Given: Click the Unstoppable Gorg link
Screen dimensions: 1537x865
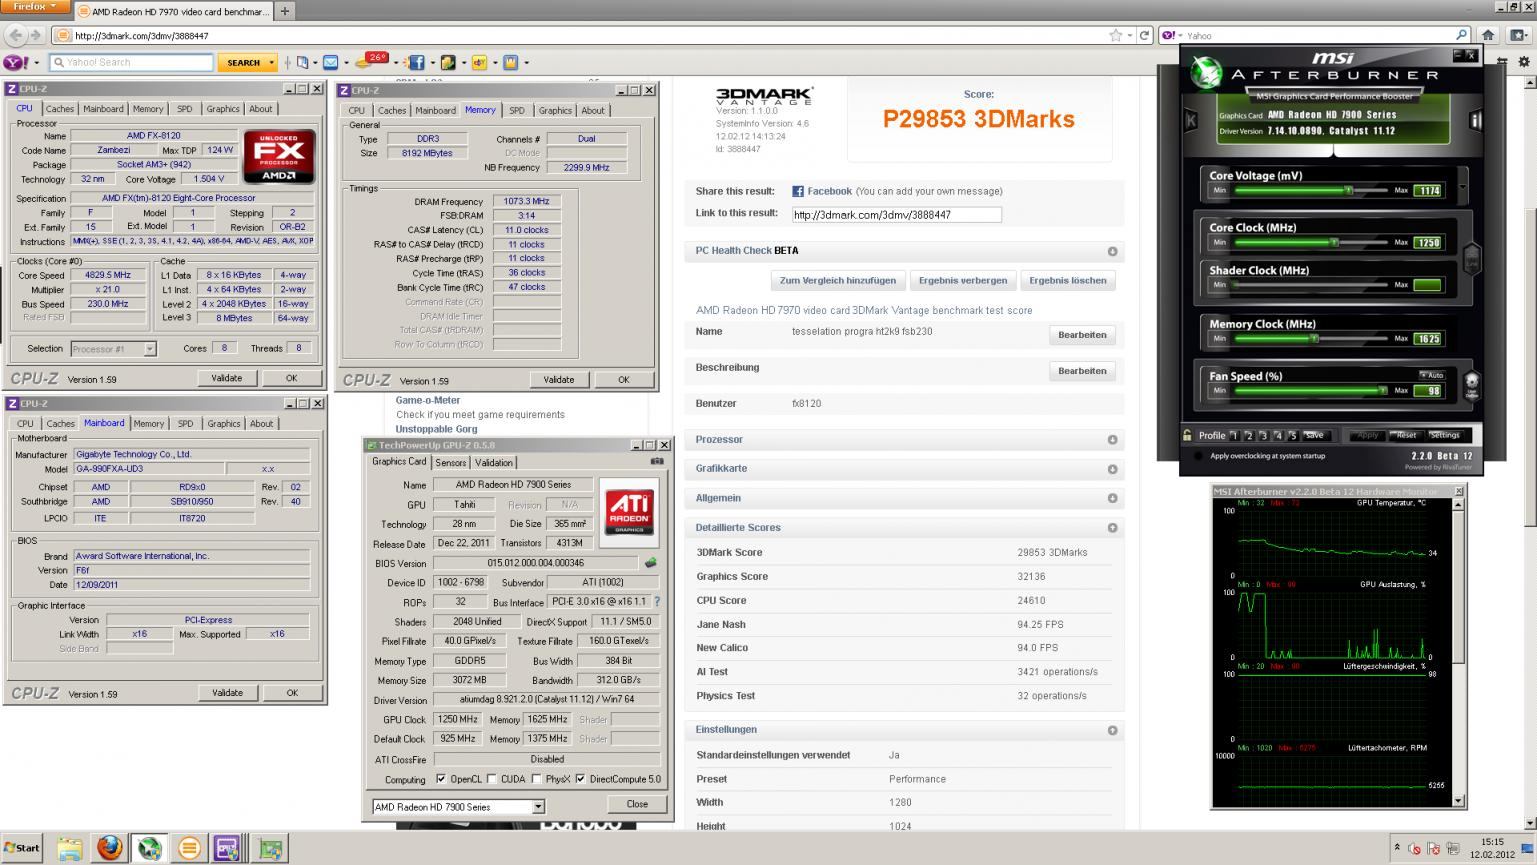Looking at the screenshot, I should [x=435, y=429].
